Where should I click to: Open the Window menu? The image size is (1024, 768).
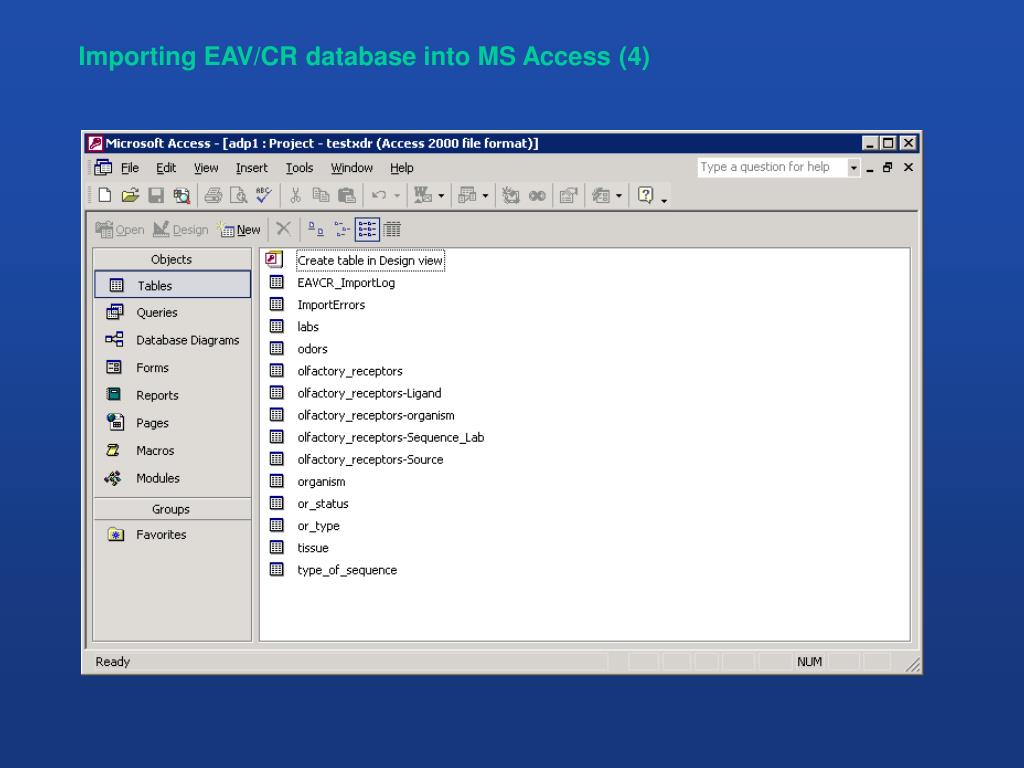[351, 168]
